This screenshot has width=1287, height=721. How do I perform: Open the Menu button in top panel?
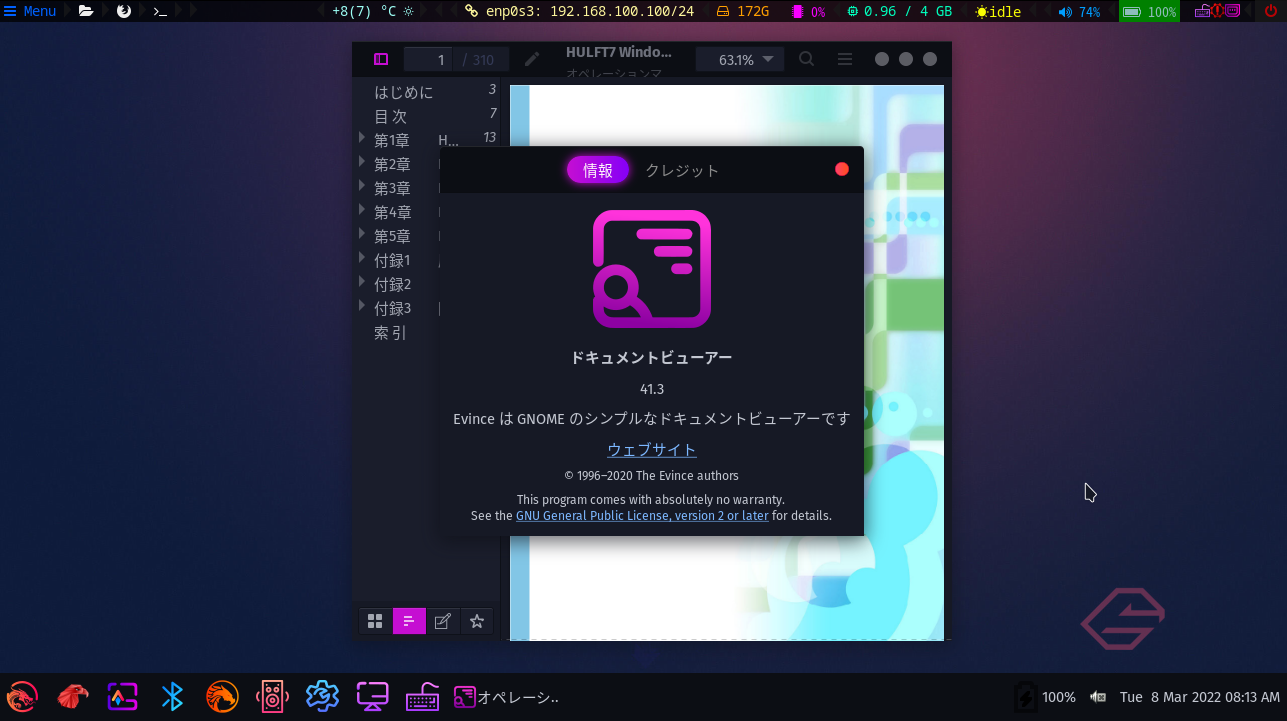tap(30, 12)
